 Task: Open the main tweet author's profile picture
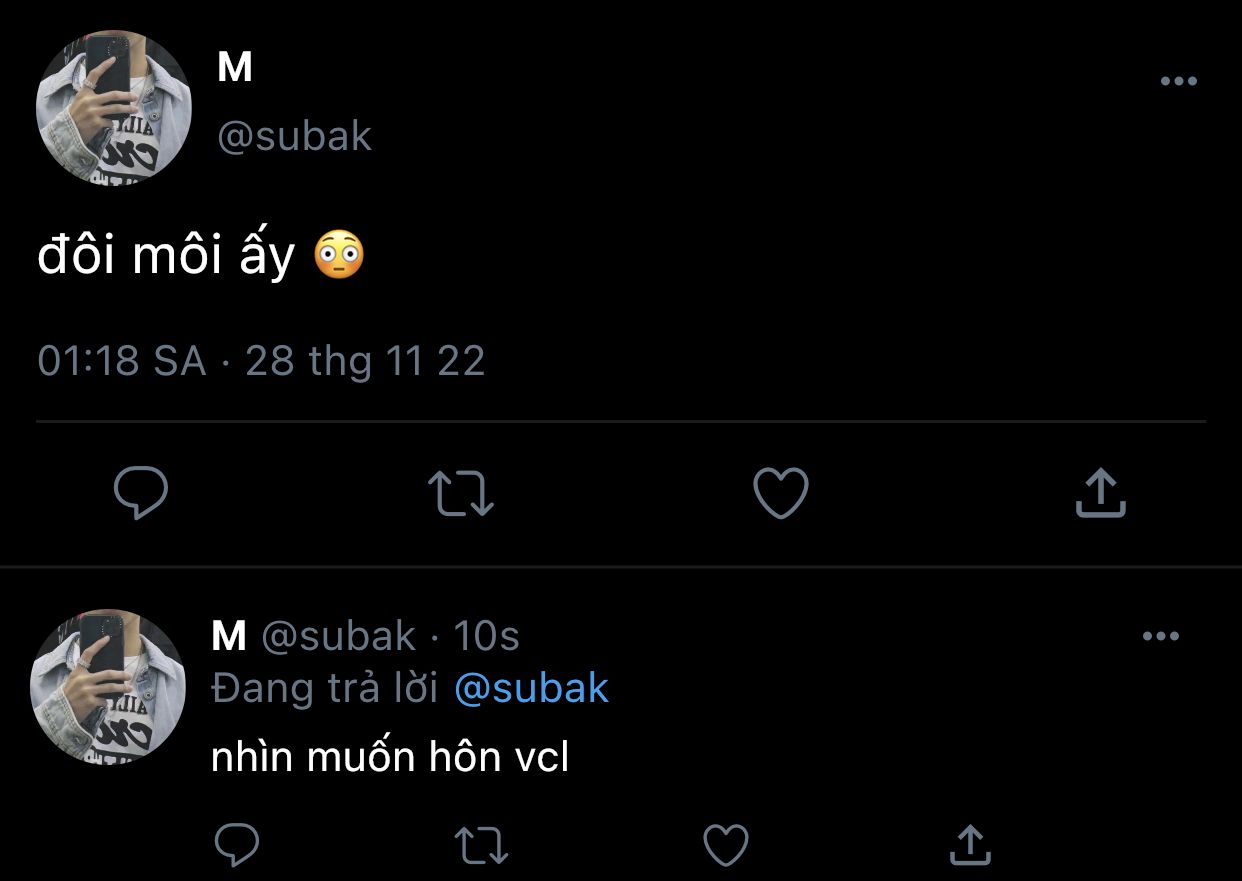[113, 108]
